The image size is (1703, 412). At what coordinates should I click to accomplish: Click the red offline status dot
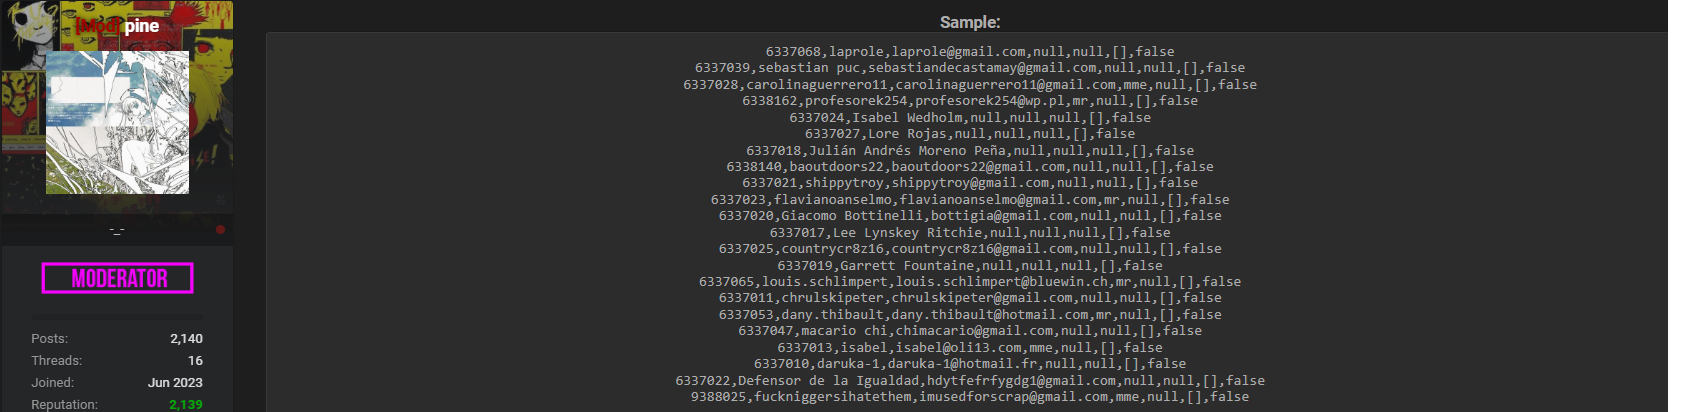(x=220, y=230)
